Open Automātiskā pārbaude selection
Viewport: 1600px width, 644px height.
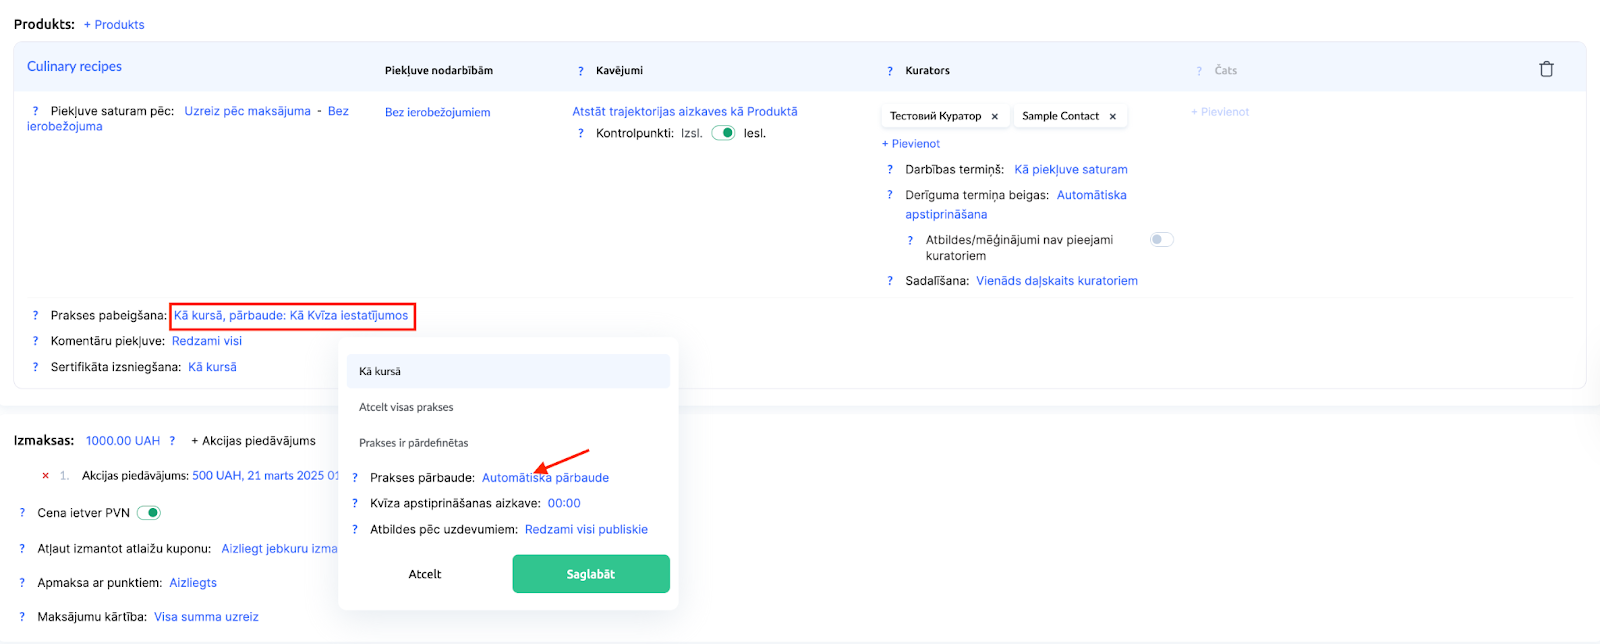[x=545, y=478]
